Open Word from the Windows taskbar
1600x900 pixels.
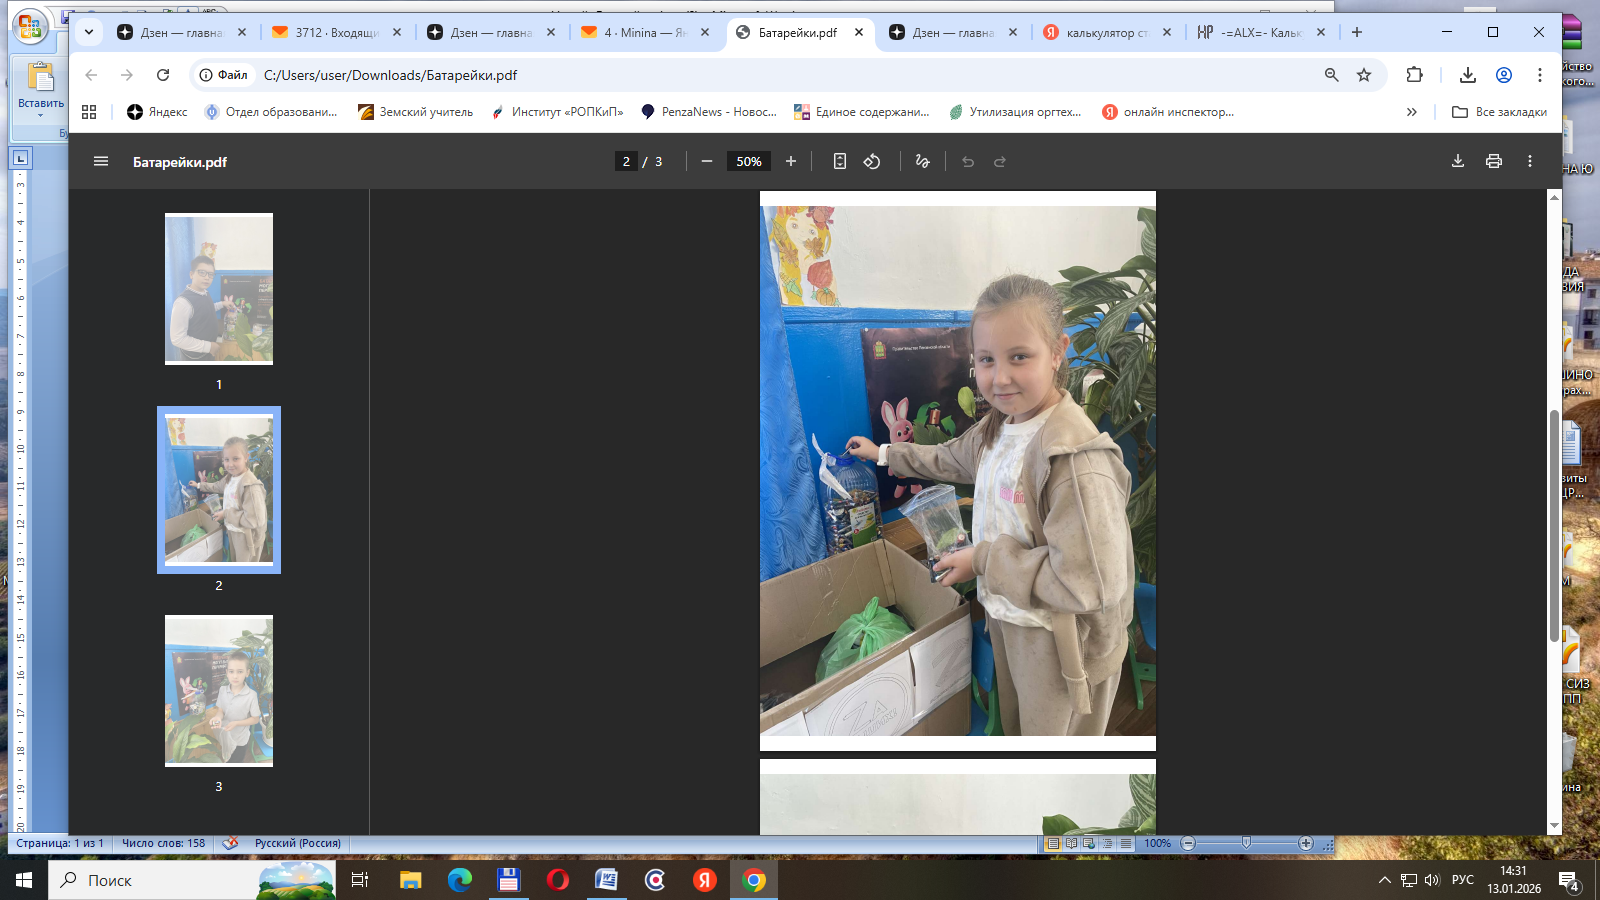coord(606,880)
